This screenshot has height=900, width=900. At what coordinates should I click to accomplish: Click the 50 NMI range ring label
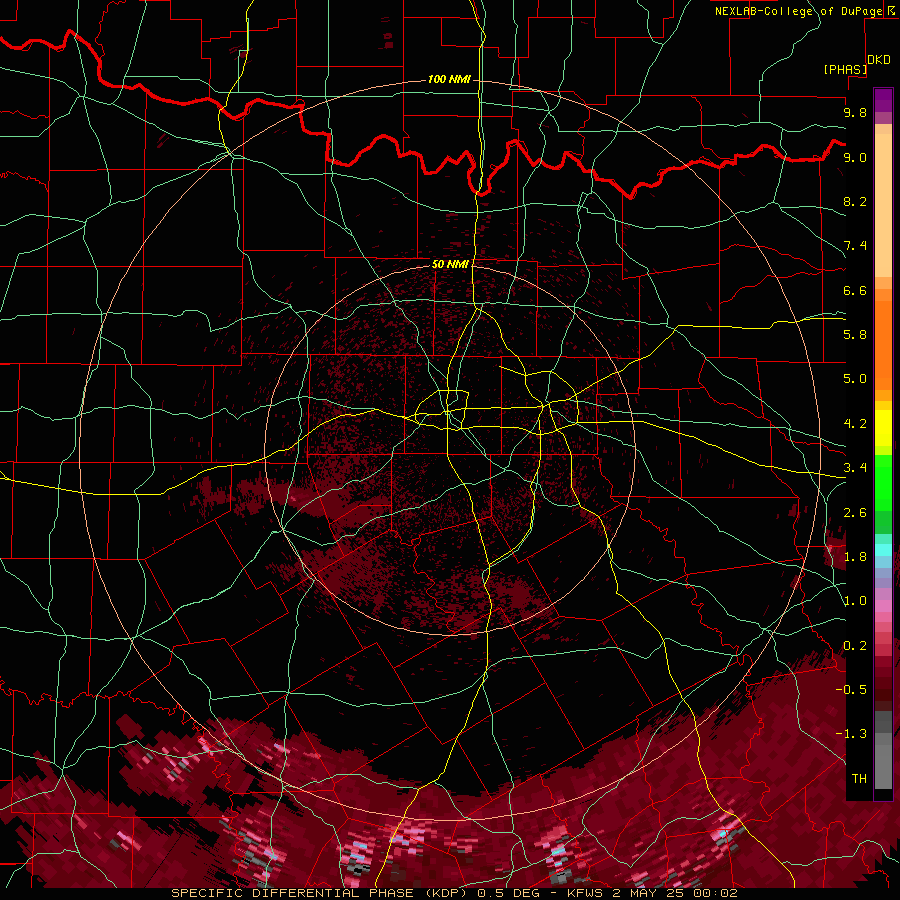(451, 264)
